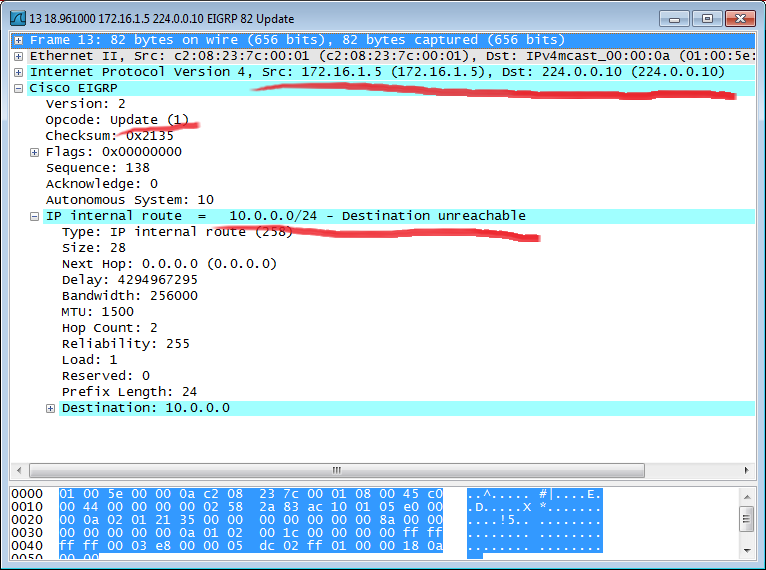
Task: Click hex bytes at offset 0030
Action: pyautogui.click(x=251, y=533)
